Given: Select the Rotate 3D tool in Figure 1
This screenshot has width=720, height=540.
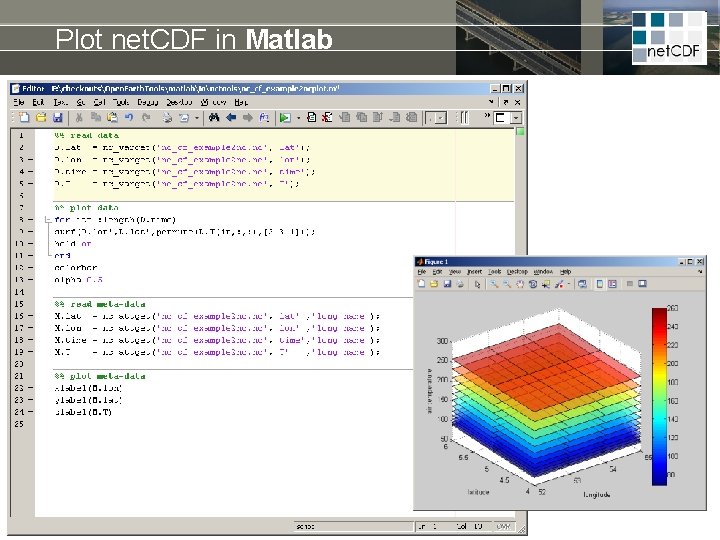Looking at the screenshot, I should (533, 284).
